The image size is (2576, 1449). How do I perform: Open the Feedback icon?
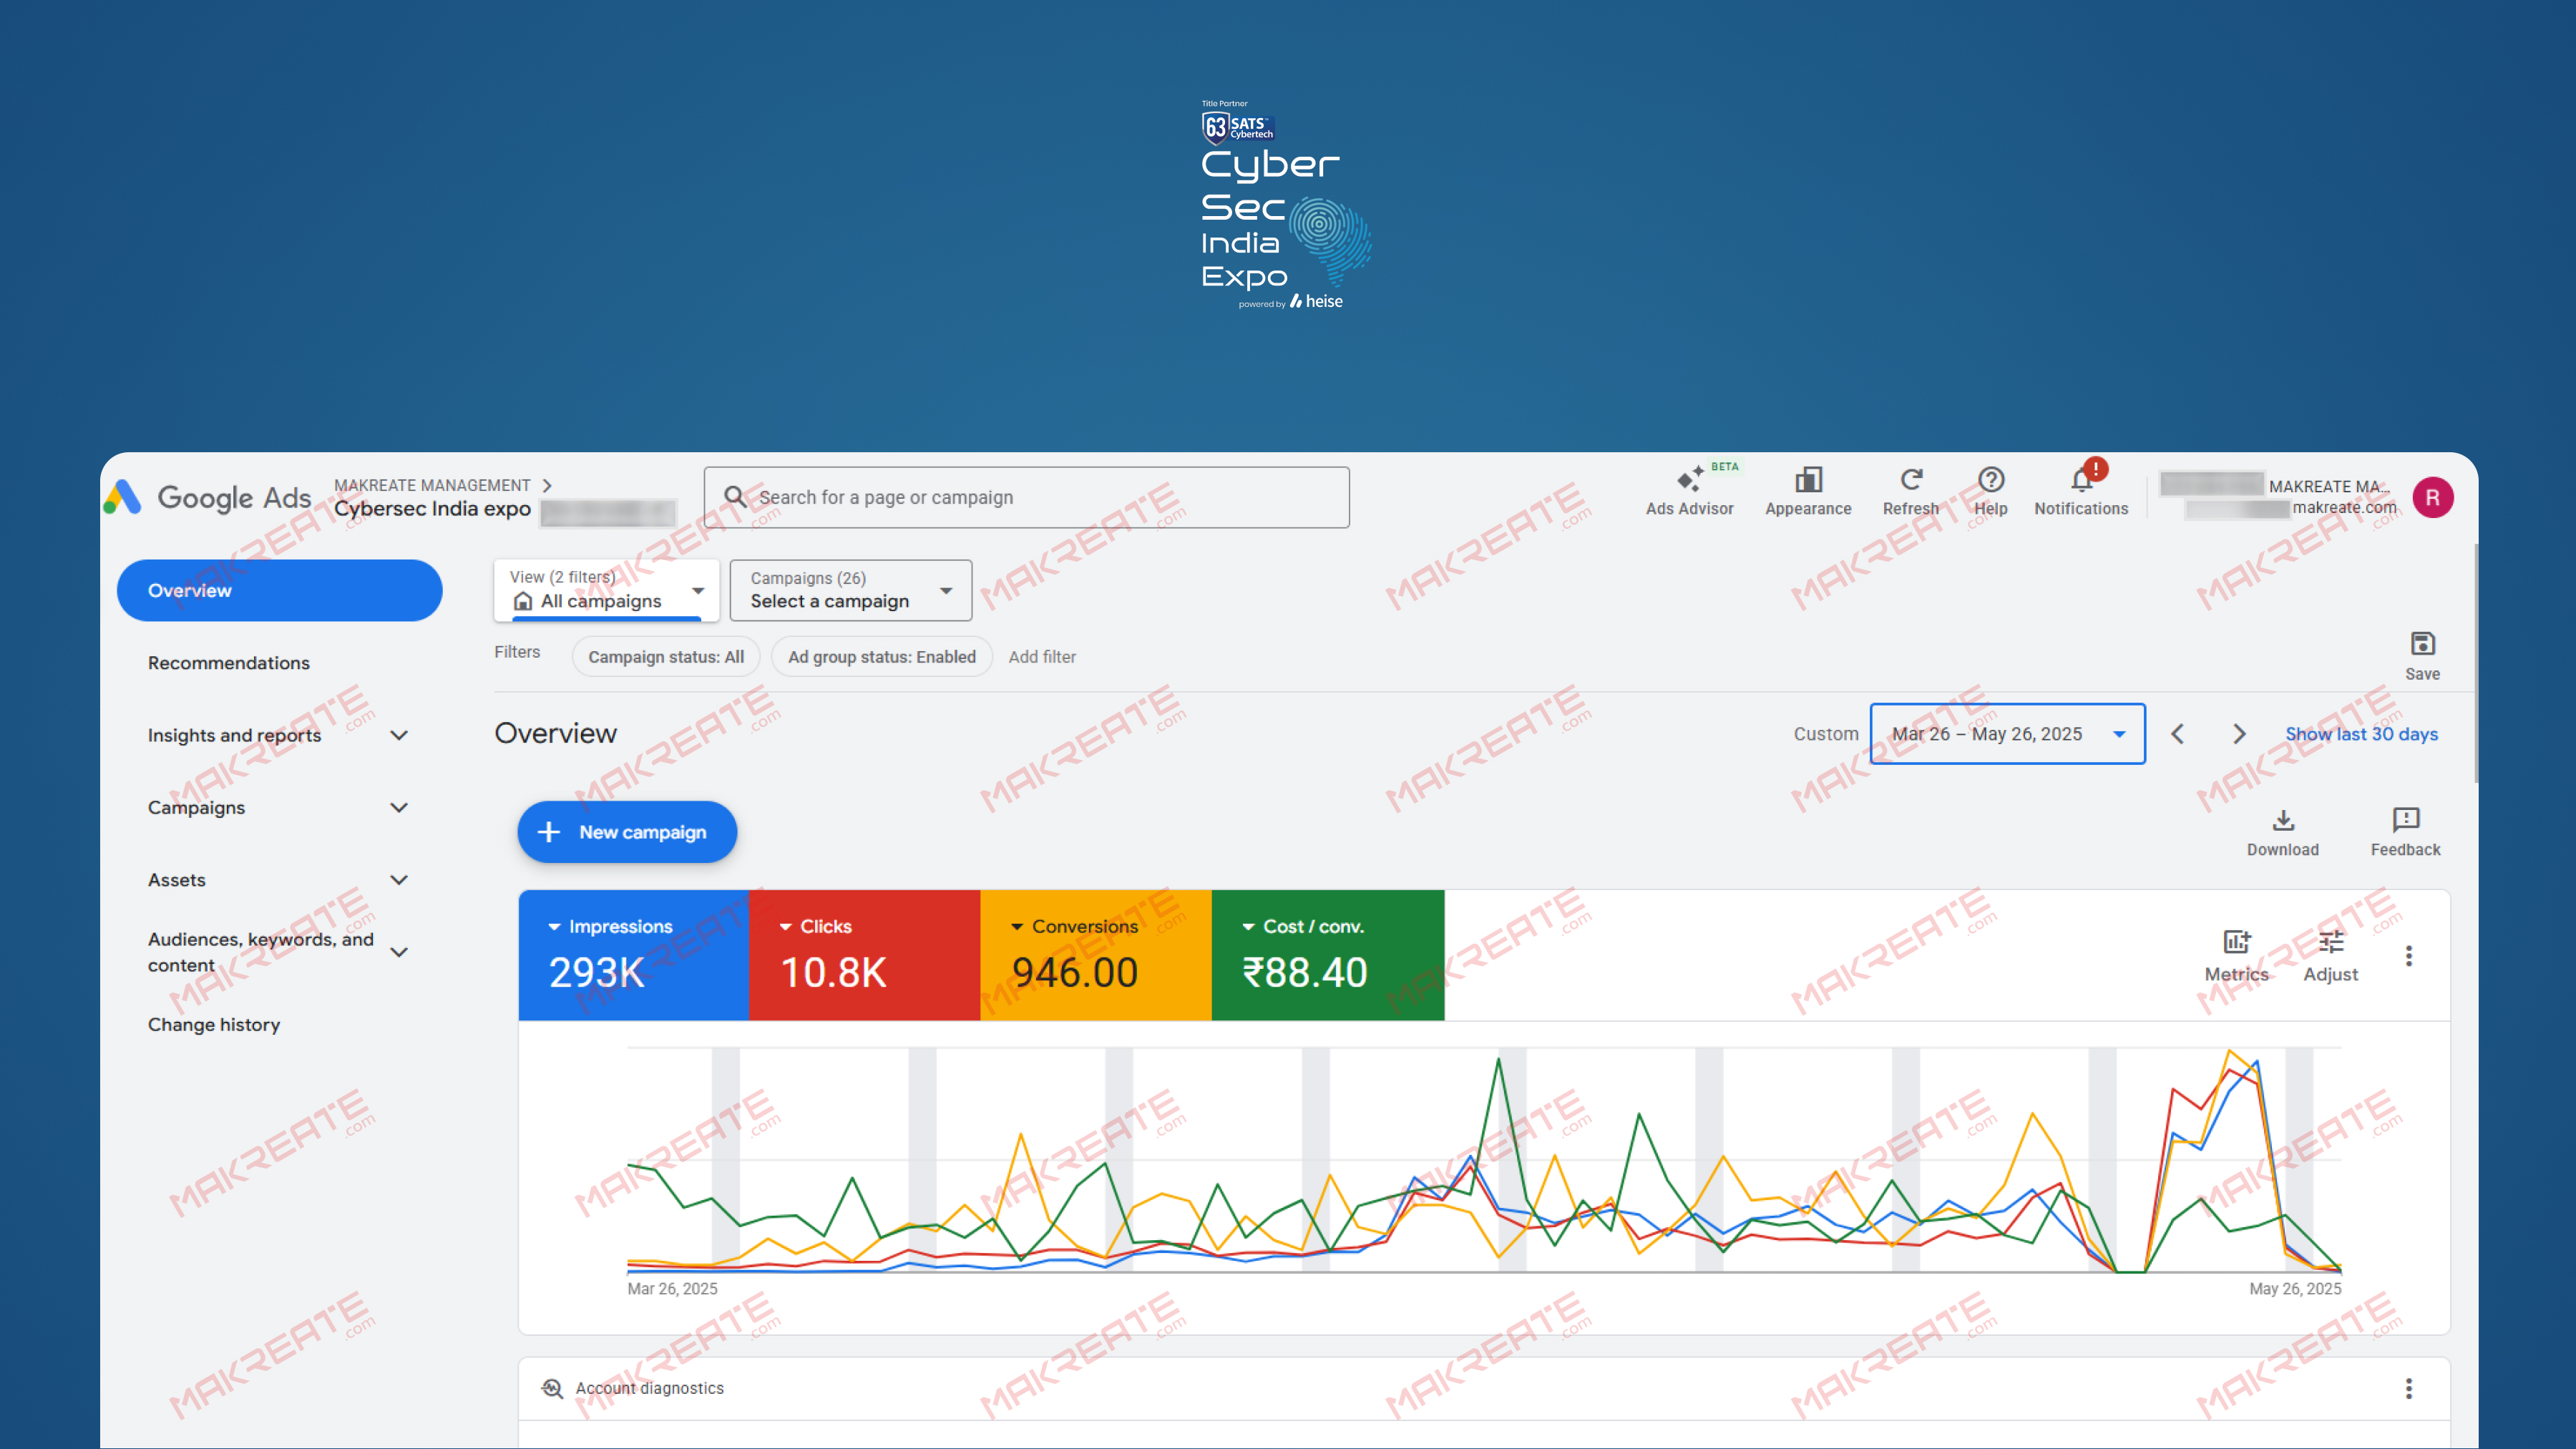(2405, 821)
